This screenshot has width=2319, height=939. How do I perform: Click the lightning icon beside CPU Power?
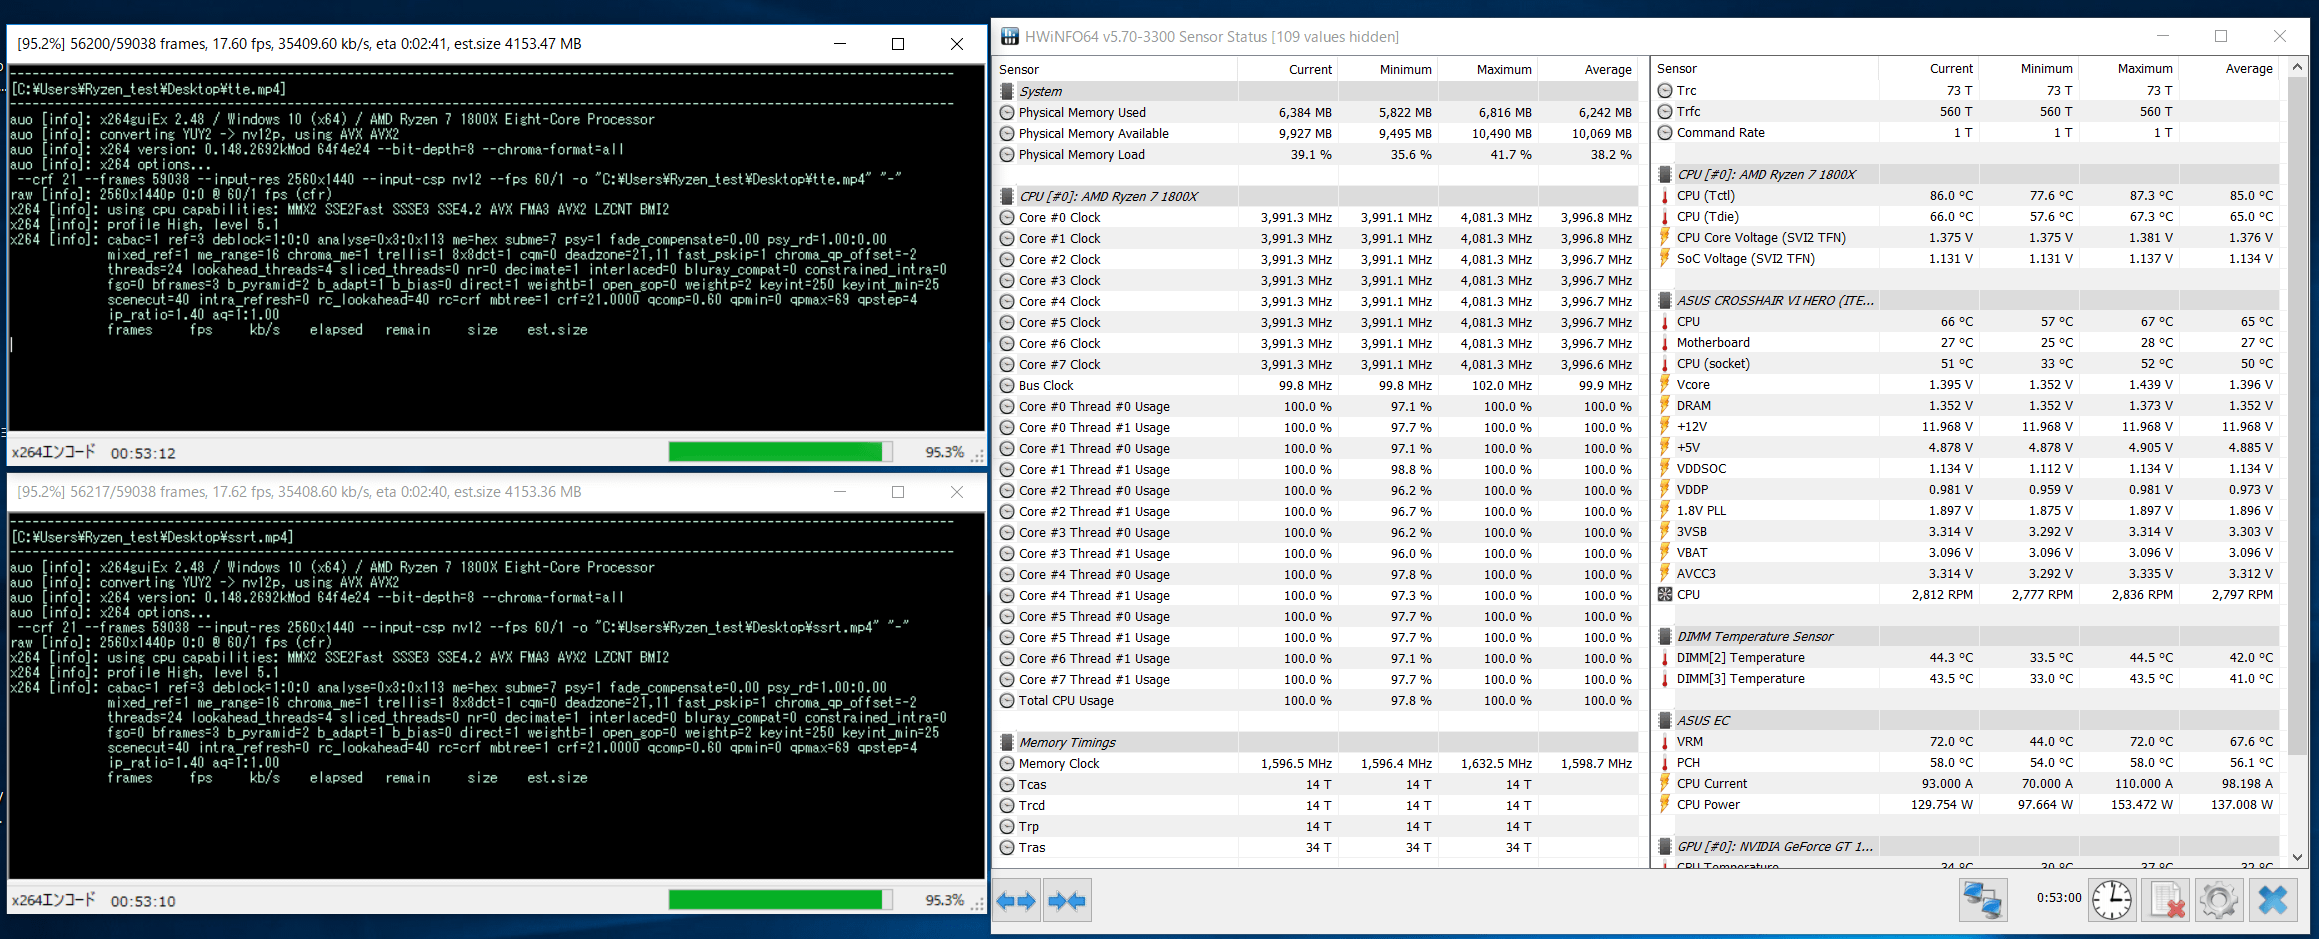[x=1665, y=804]
